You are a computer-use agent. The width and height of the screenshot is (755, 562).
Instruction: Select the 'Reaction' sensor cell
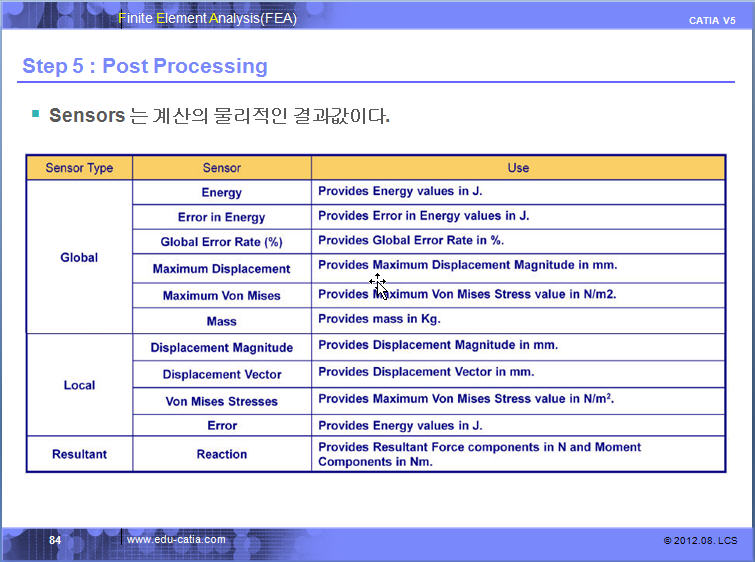coord(221,454)
